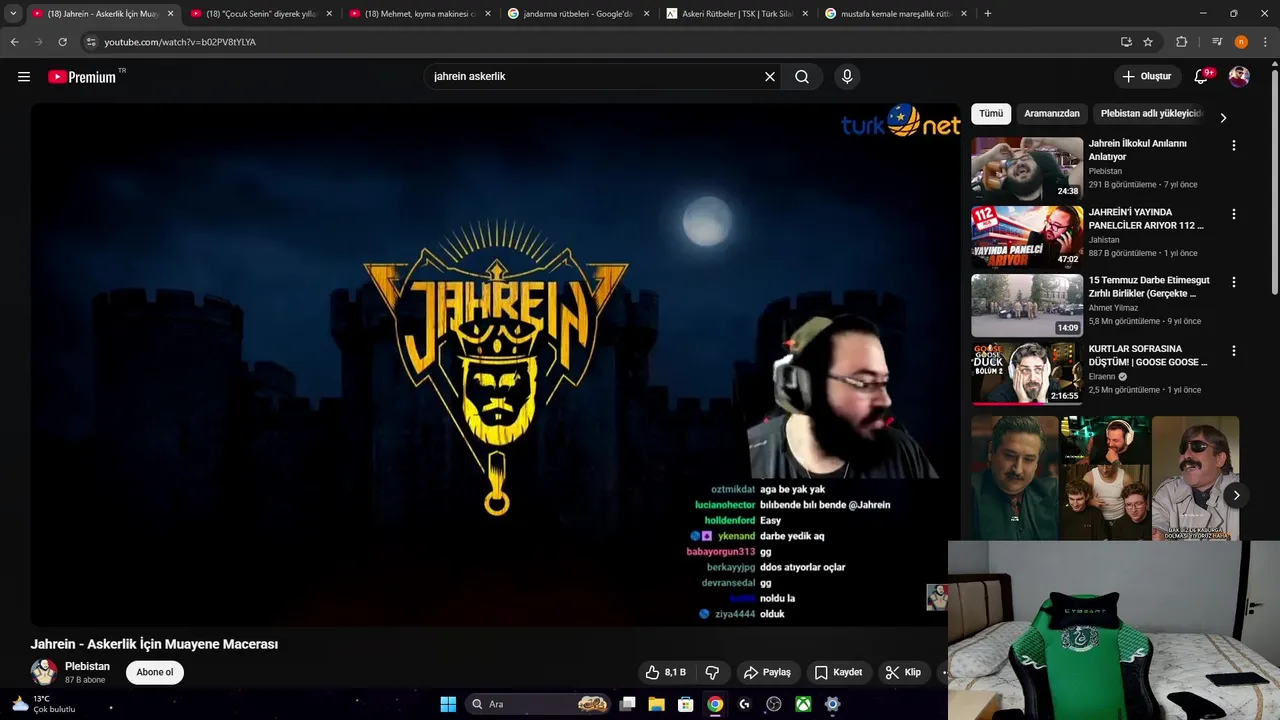Screen dimensions: 1280x720
Task: Select the Tümü filter chip
Action: 991,114
